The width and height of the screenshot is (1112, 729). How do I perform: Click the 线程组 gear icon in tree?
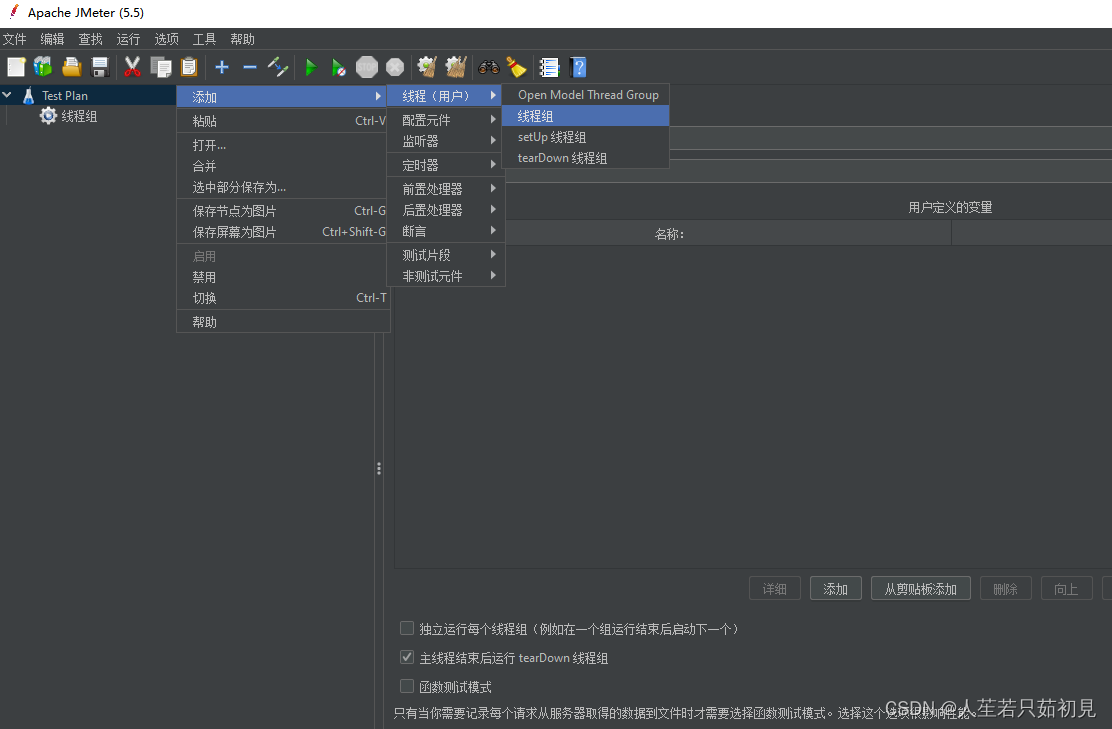click(x=48, y=116)
